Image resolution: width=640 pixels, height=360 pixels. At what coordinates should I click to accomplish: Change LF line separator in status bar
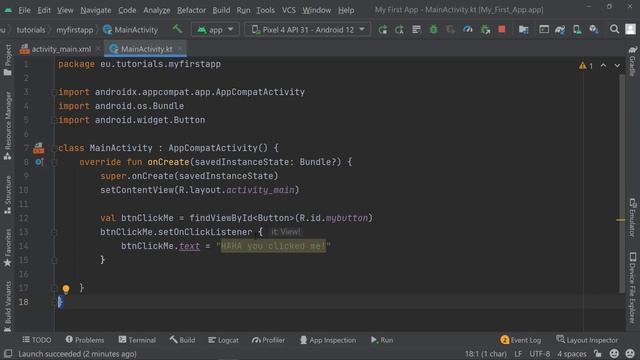pos(518,353)
